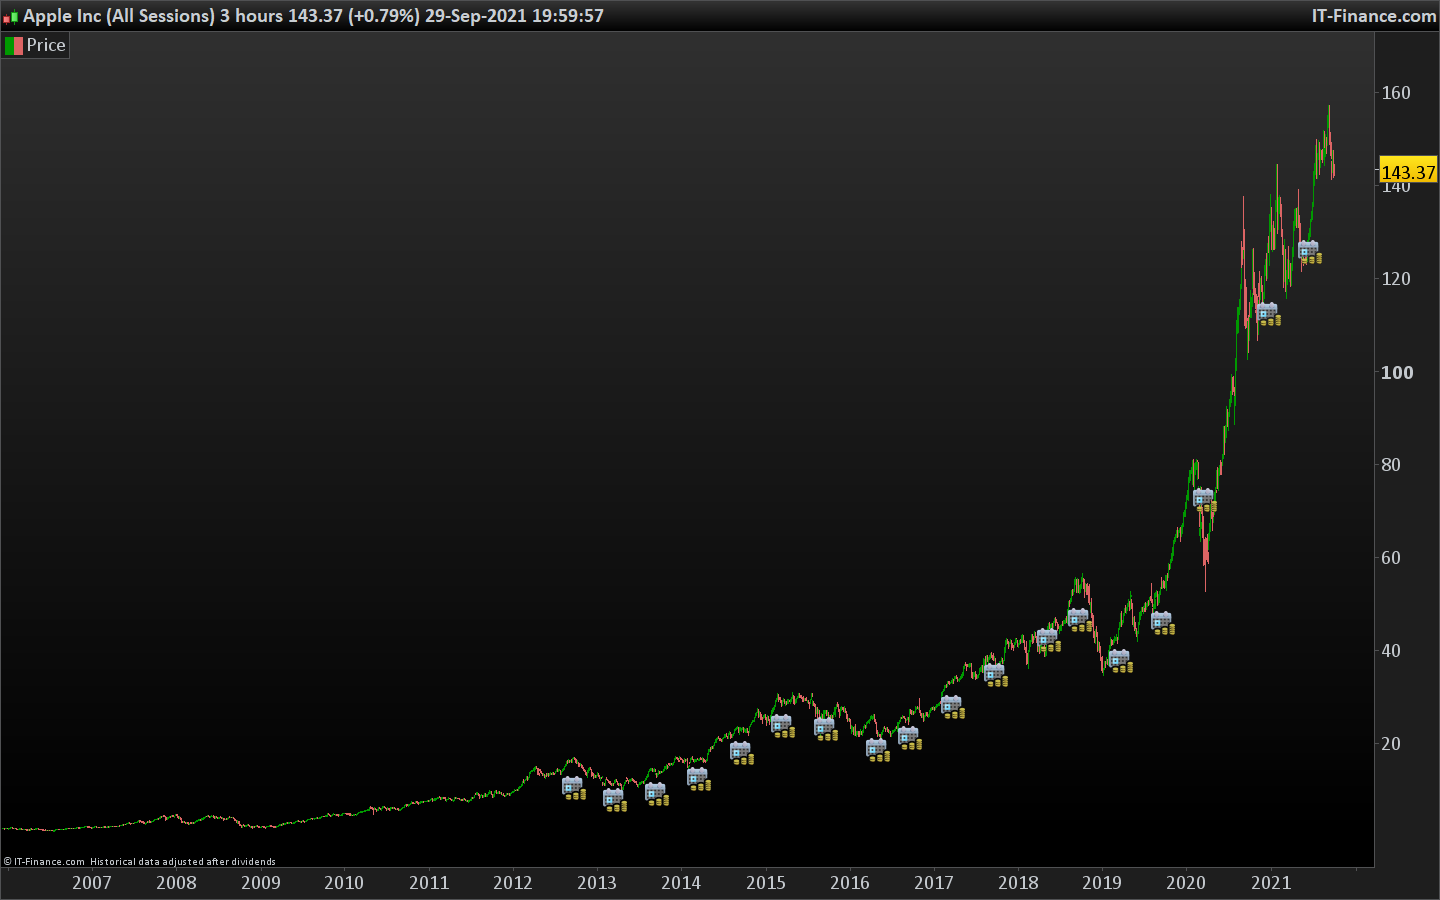Click the 20 price axis label
1440x900 pixels.
point(1391,744)
